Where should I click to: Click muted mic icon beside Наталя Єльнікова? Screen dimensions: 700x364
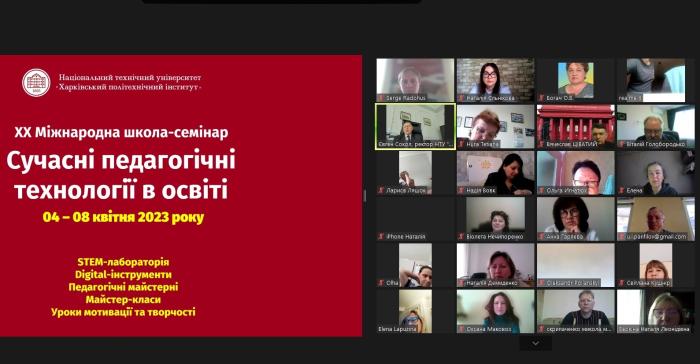click(462, 98)
